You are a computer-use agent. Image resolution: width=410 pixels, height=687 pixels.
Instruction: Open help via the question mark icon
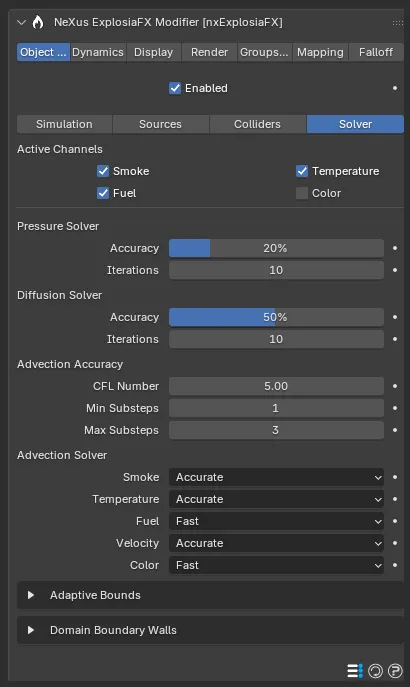coord(395,670)
